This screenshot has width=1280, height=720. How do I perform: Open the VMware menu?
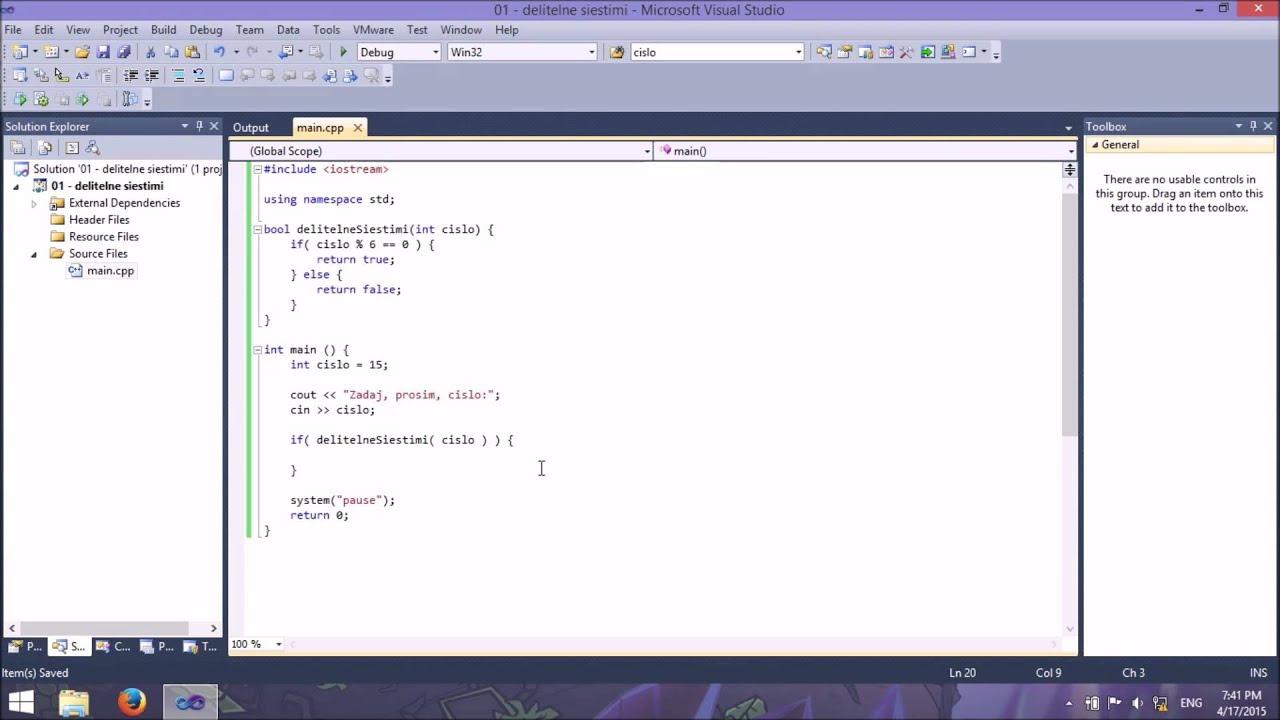point(373,30)
